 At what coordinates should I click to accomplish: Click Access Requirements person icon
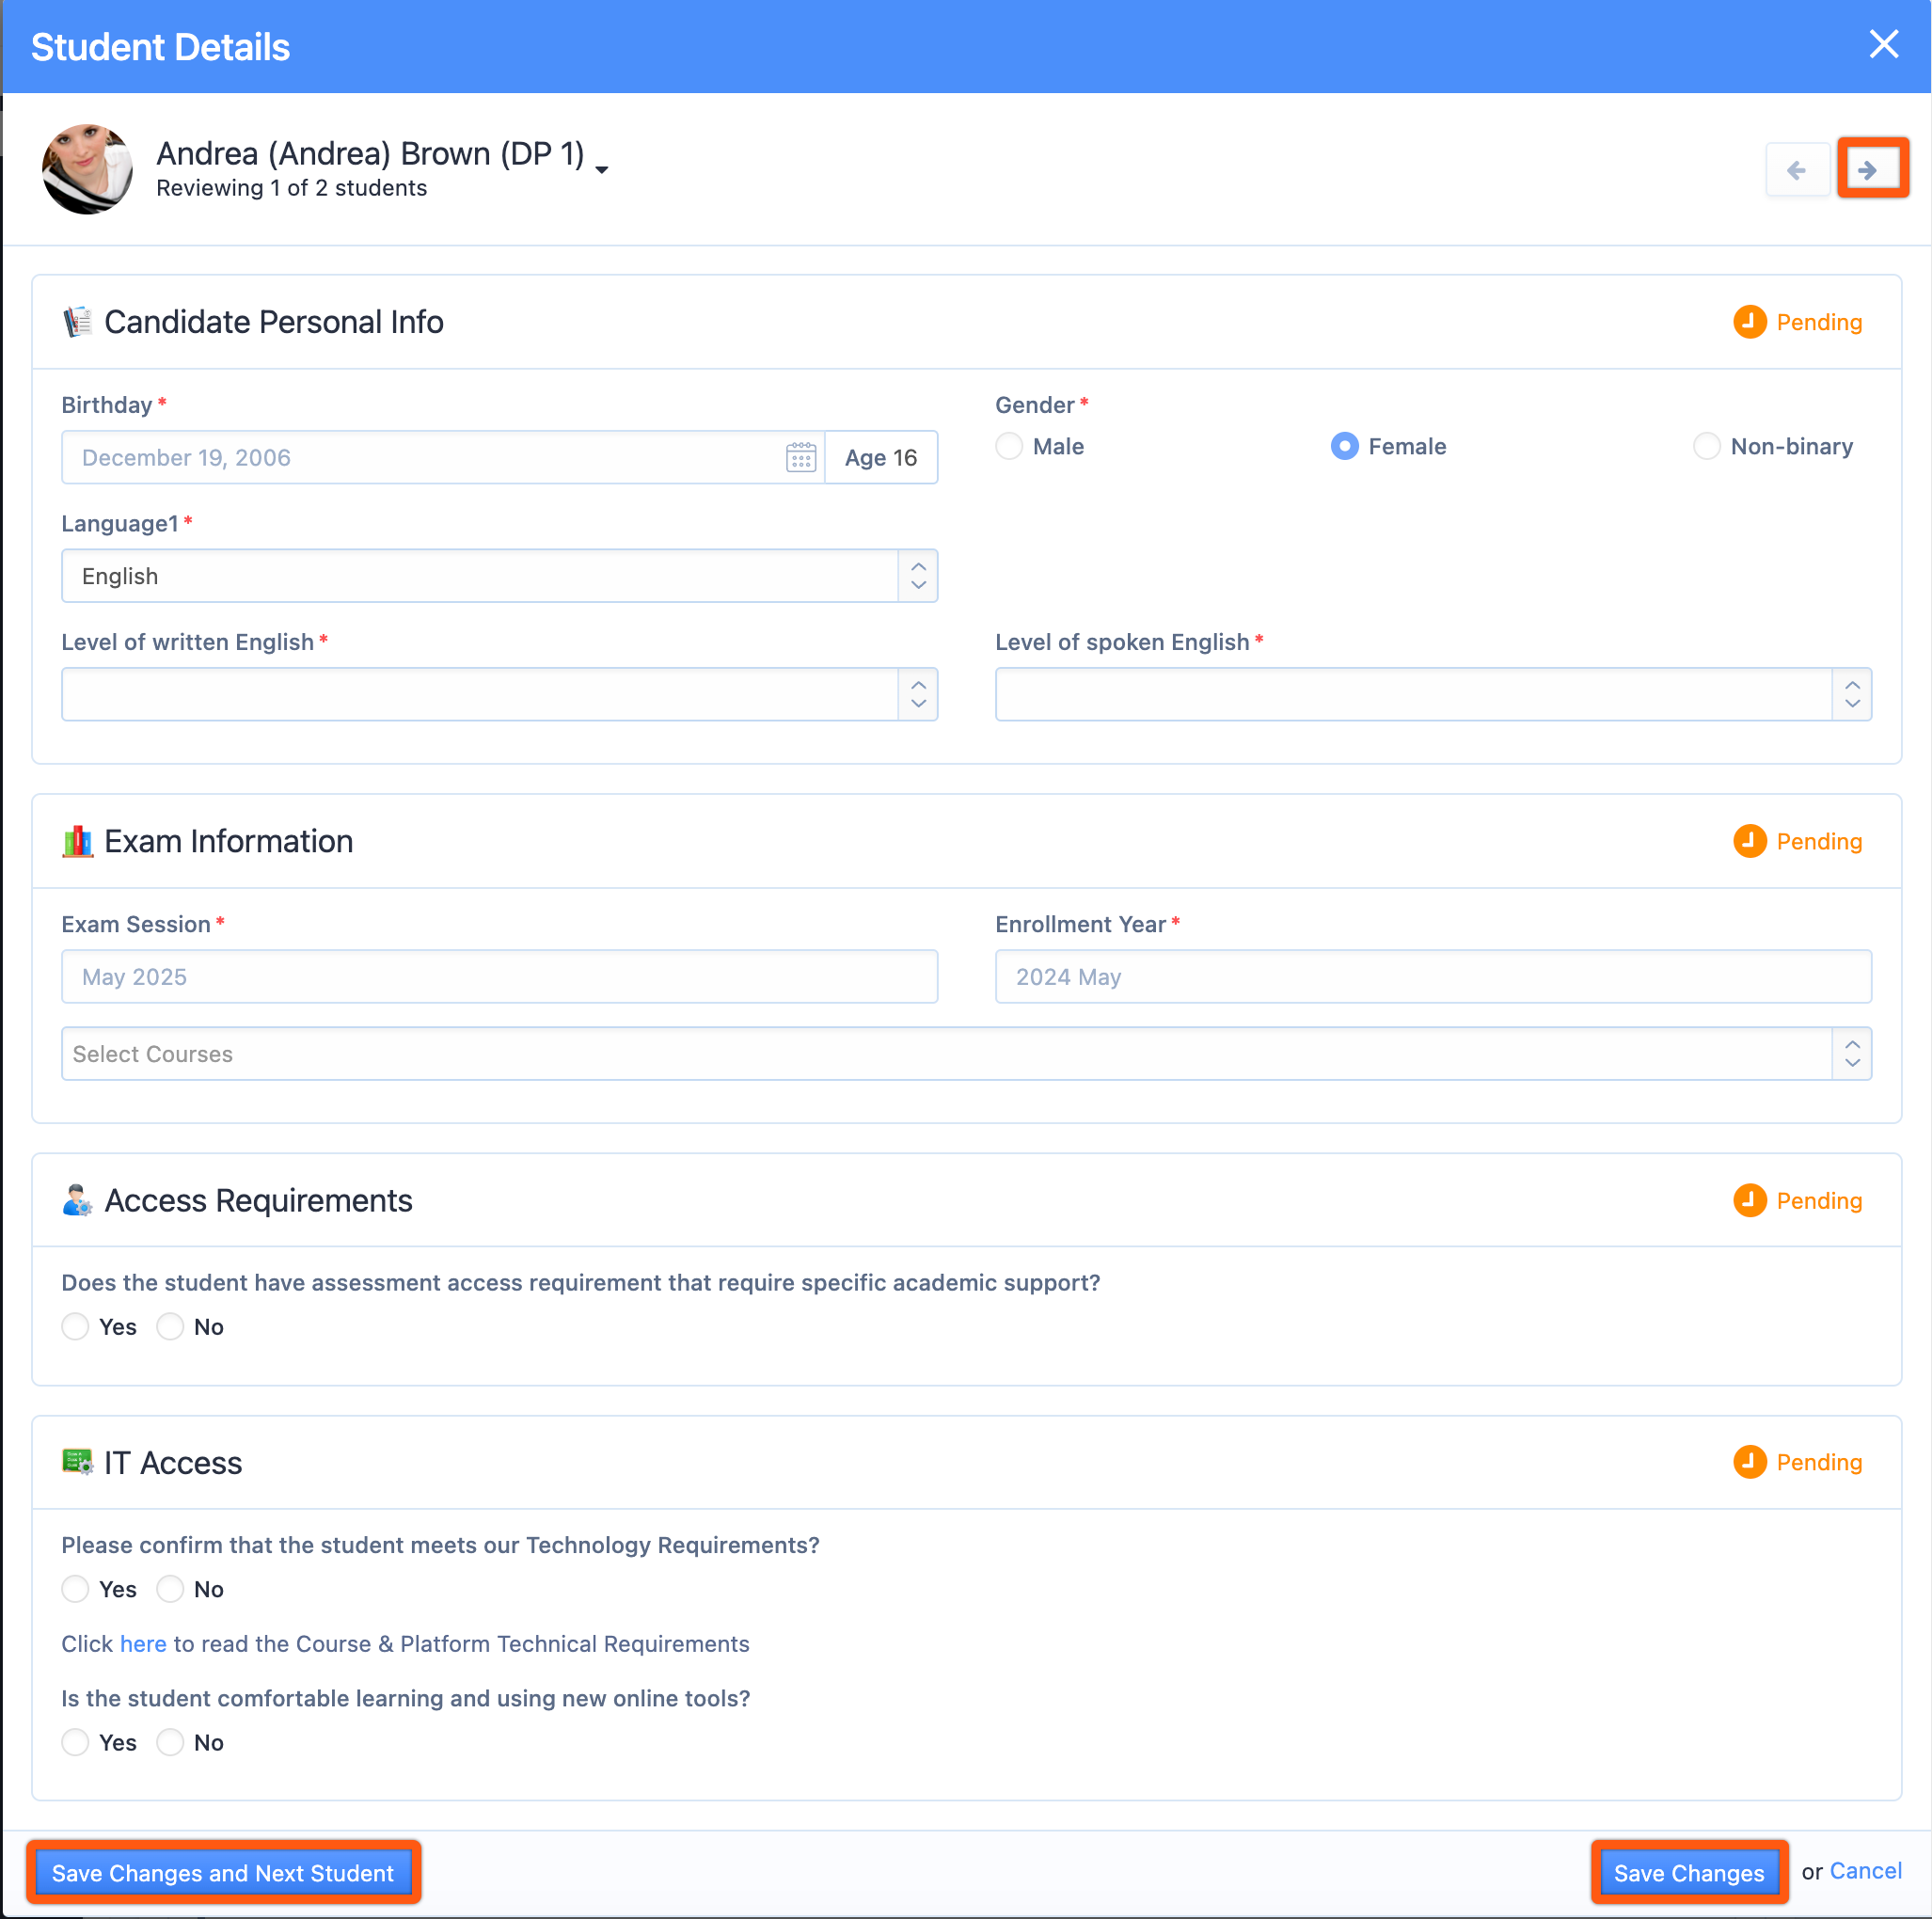78,1200
